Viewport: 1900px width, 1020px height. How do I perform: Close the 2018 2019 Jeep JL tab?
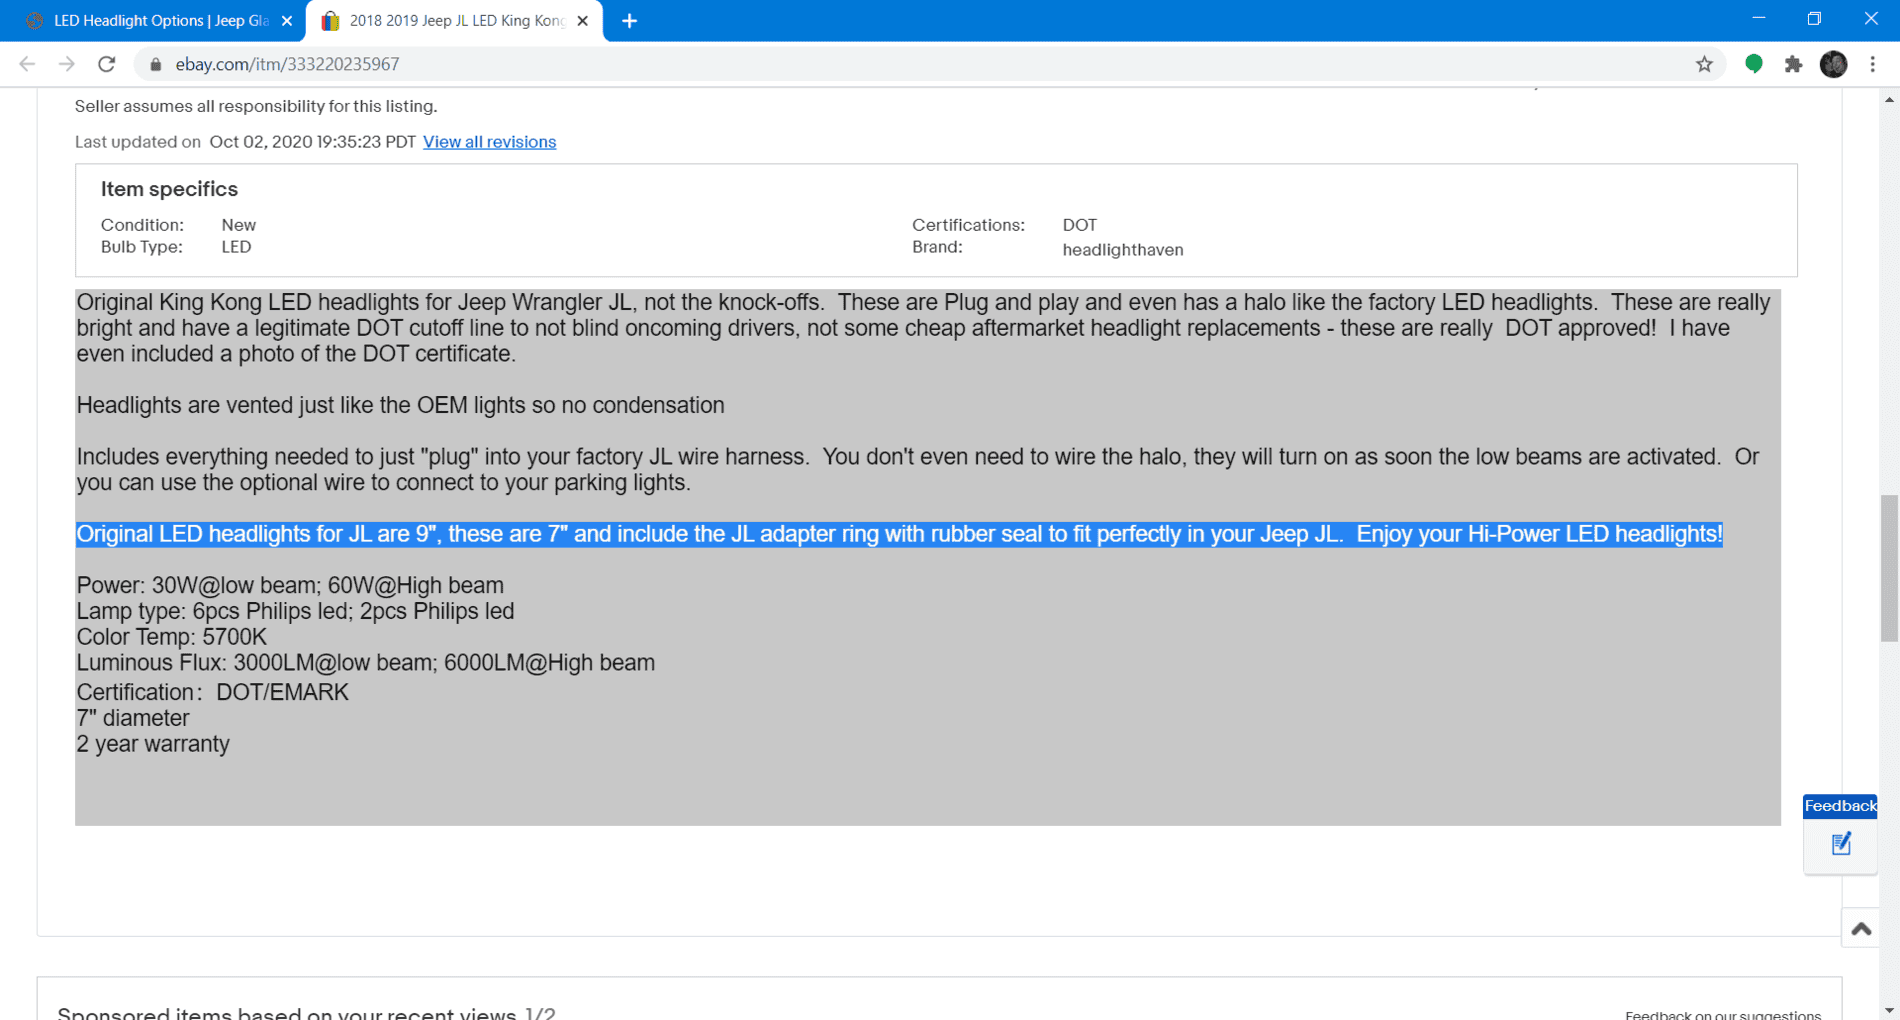coord(583,21)
